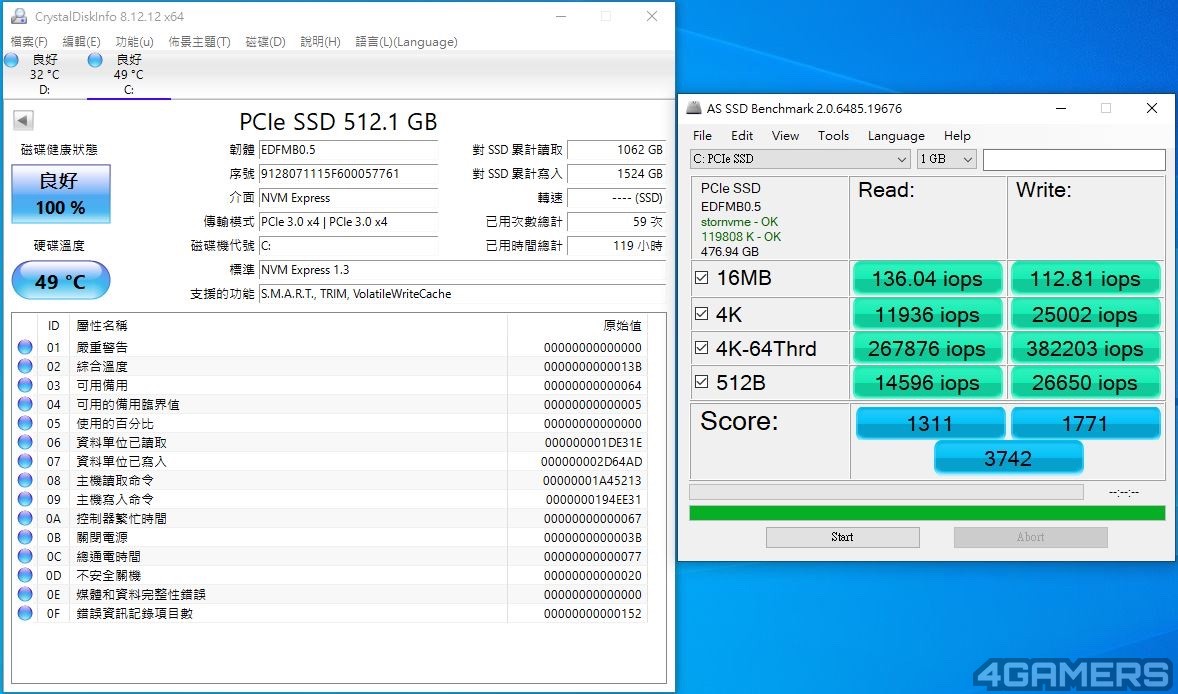Click the 序號 serial number field

pos(349,174)
